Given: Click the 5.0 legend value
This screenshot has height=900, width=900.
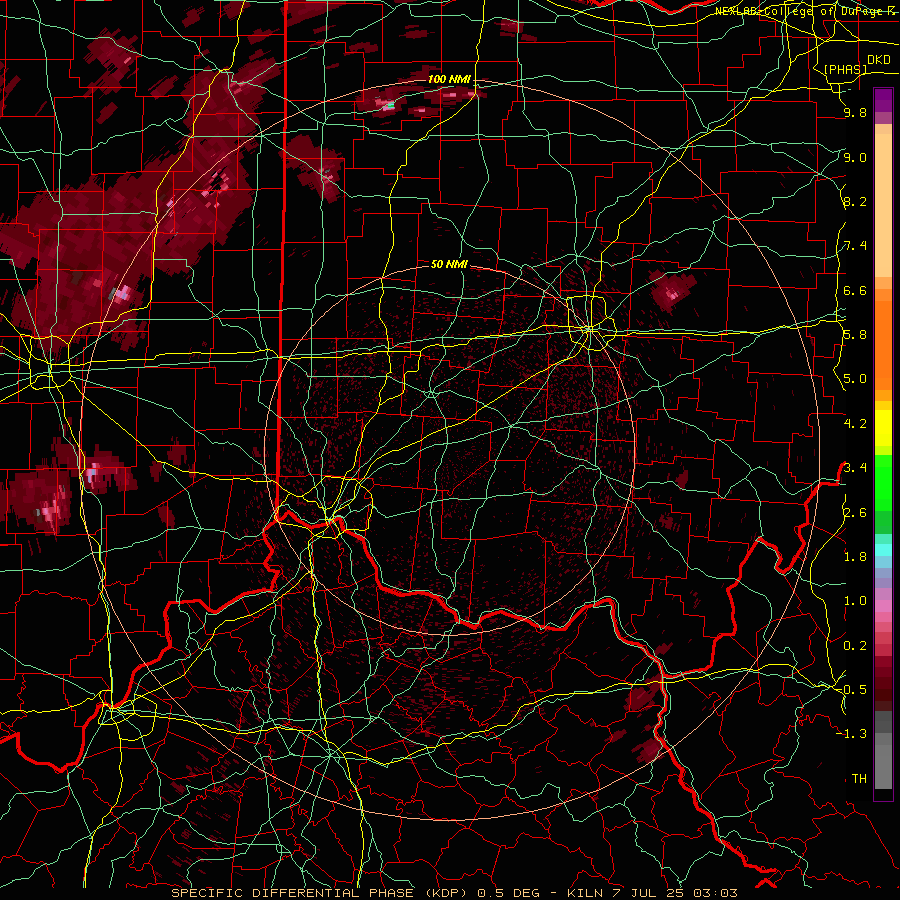Looking at the screenshot, I should tap(855, 379).
